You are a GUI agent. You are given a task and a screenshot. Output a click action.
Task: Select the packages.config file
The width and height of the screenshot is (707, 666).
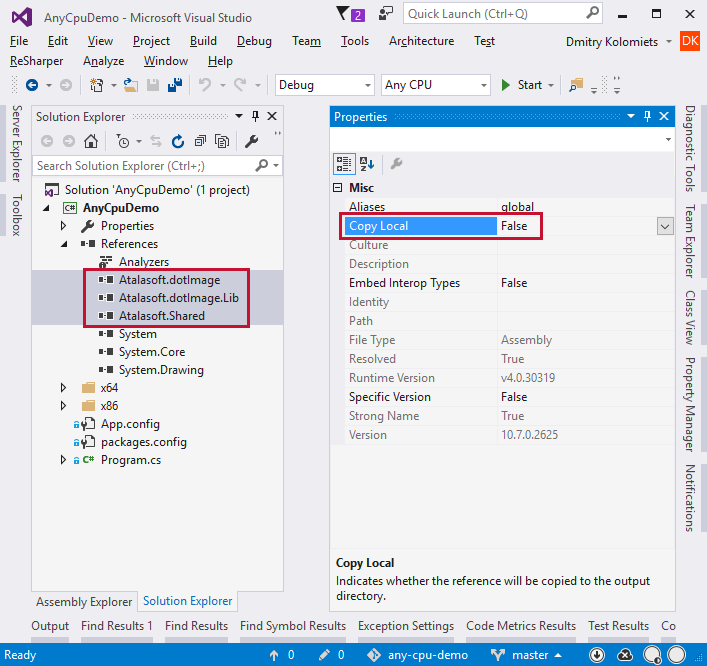(x=143, y=442)
